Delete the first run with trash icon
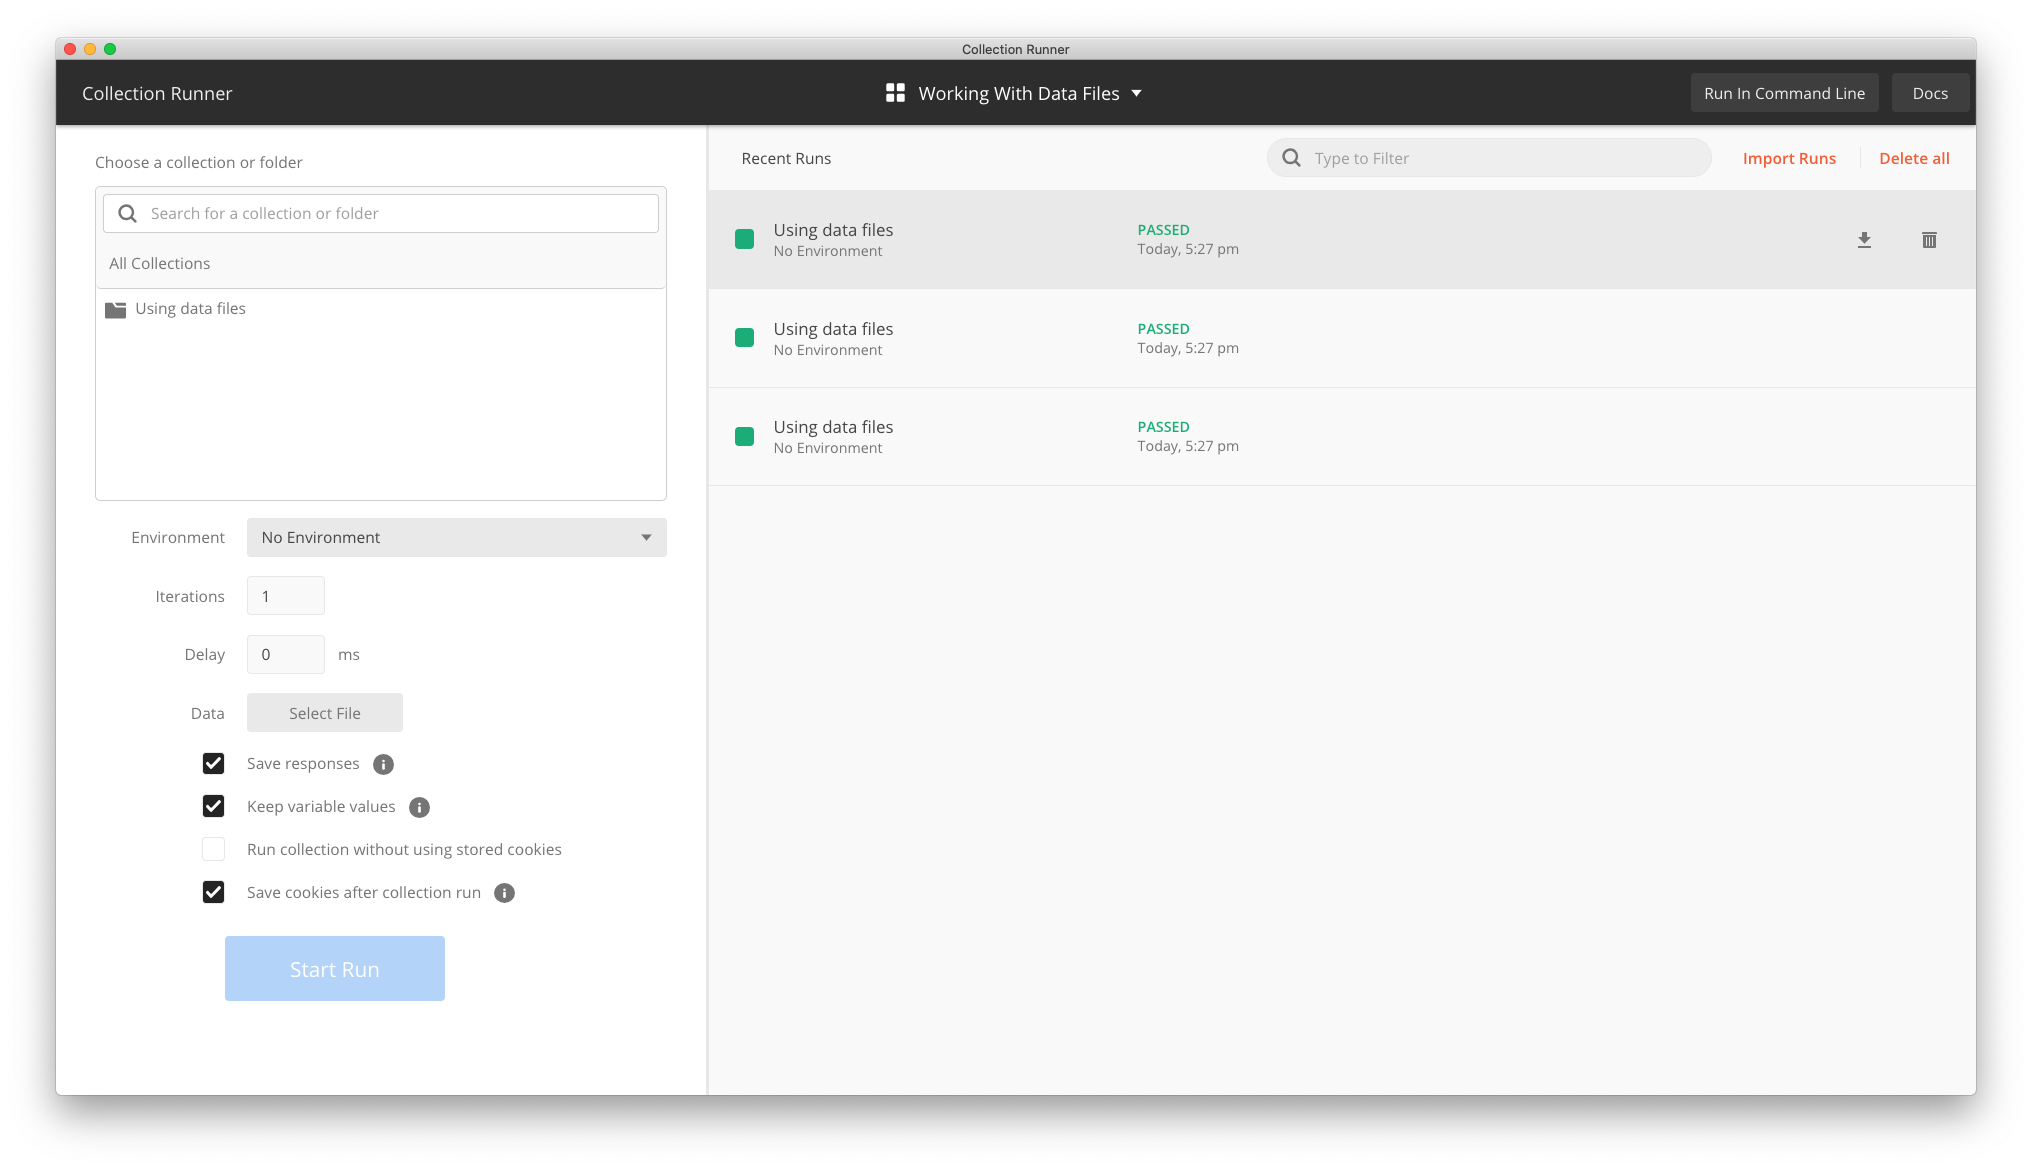Screen dimensions: 2032x1169 (1929, 240)
